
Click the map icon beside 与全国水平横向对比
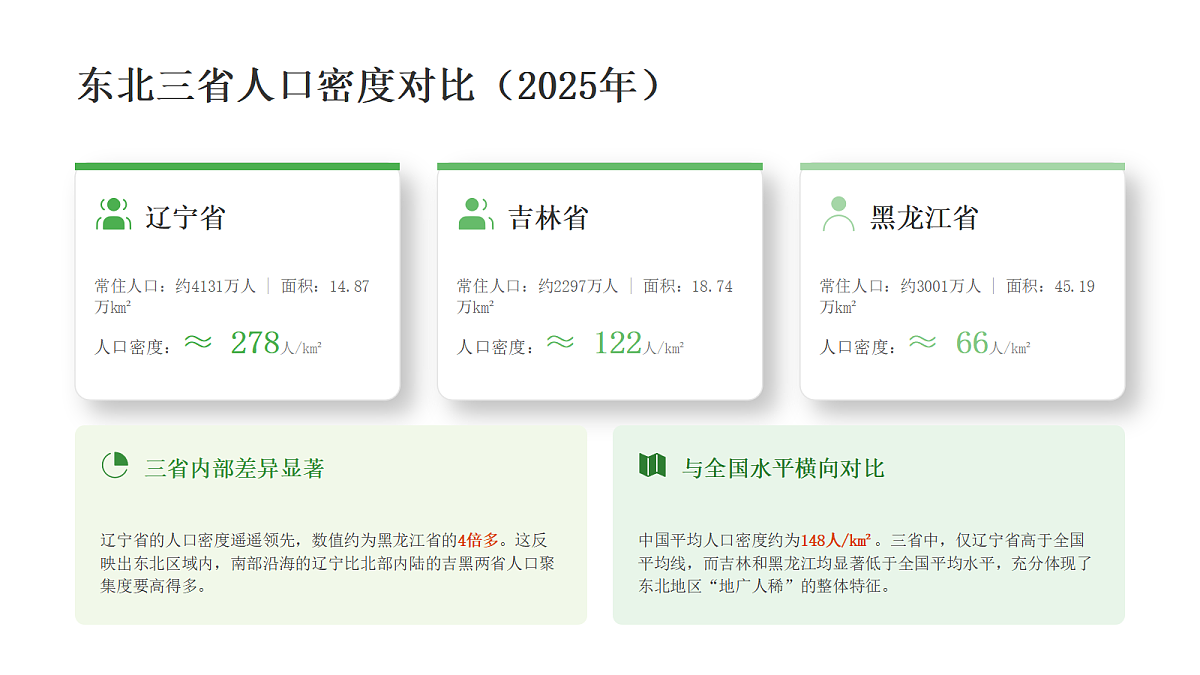[652, 465]
